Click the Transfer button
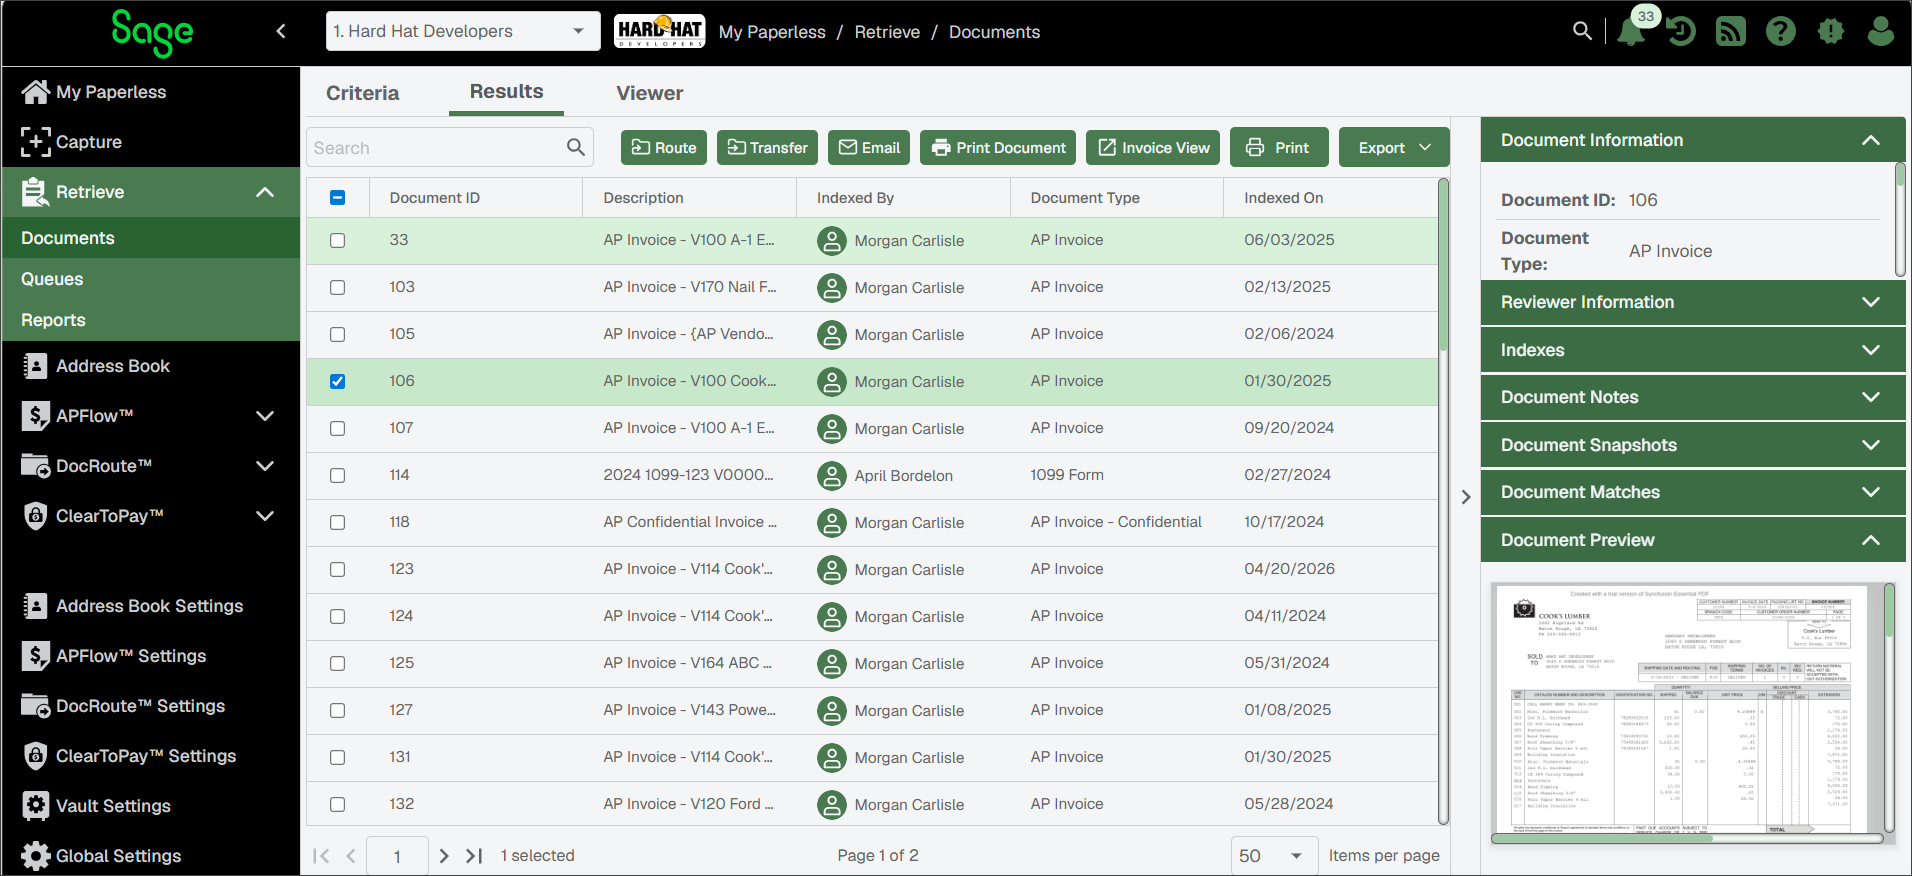 coord(768,147)
